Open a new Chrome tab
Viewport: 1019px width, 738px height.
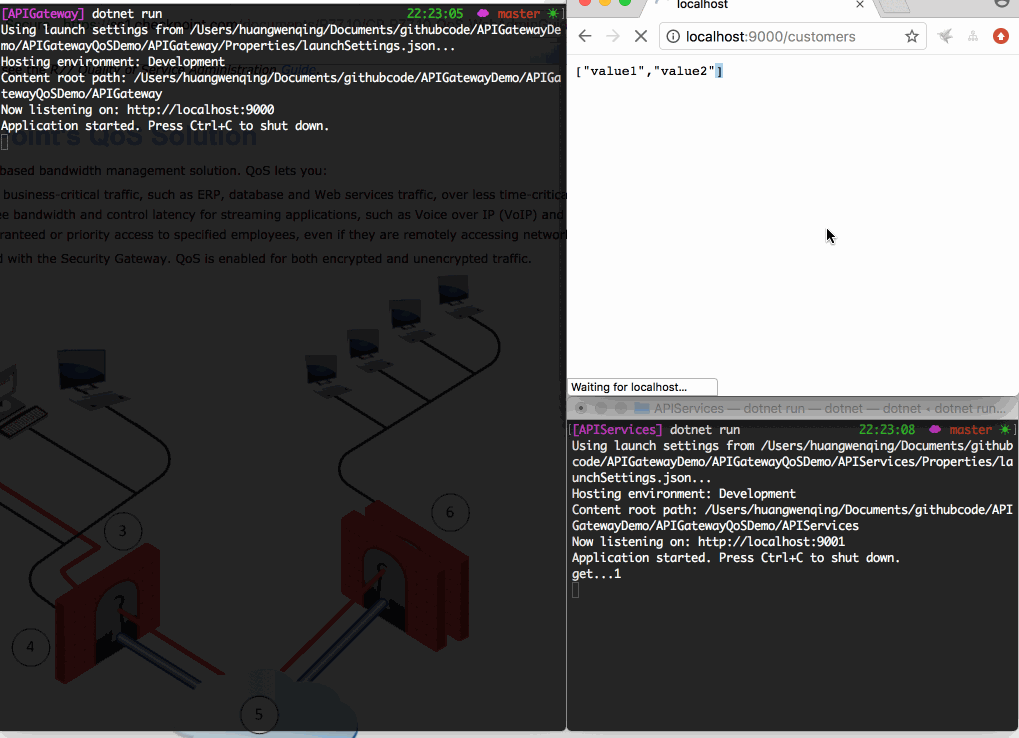(x=896, y=6)
